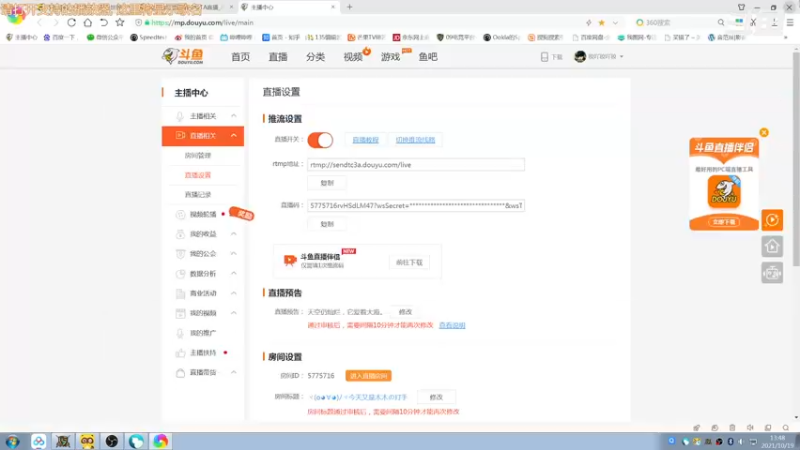
Task: Expand the 数据分析 sidebar section
Action: pos(234,273)
